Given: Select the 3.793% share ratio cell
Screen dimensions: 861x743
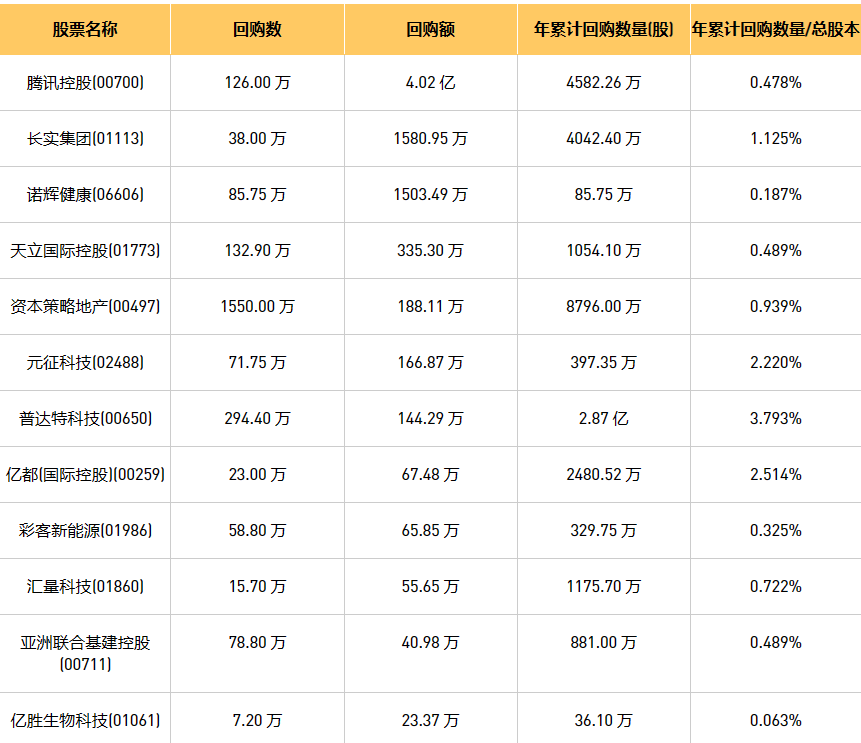Looking at the screenshot, I should (775, 419).
